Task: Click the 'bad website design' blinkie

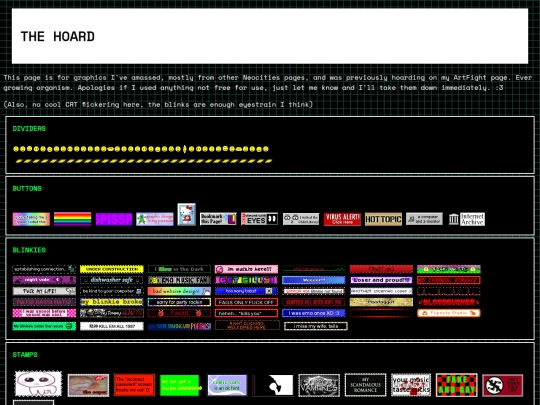Action: (179, 291)
